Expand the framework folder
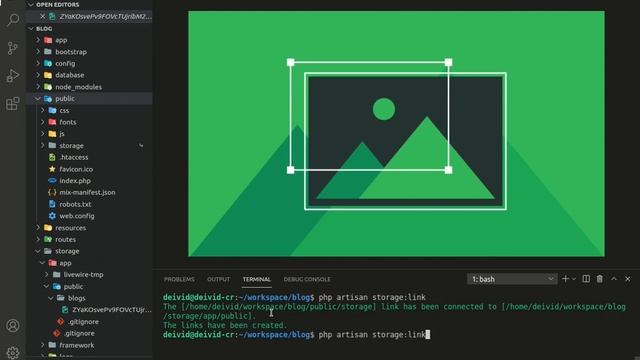Image resolution: width=640 pixels, height=360 pixels. point(89,345)
